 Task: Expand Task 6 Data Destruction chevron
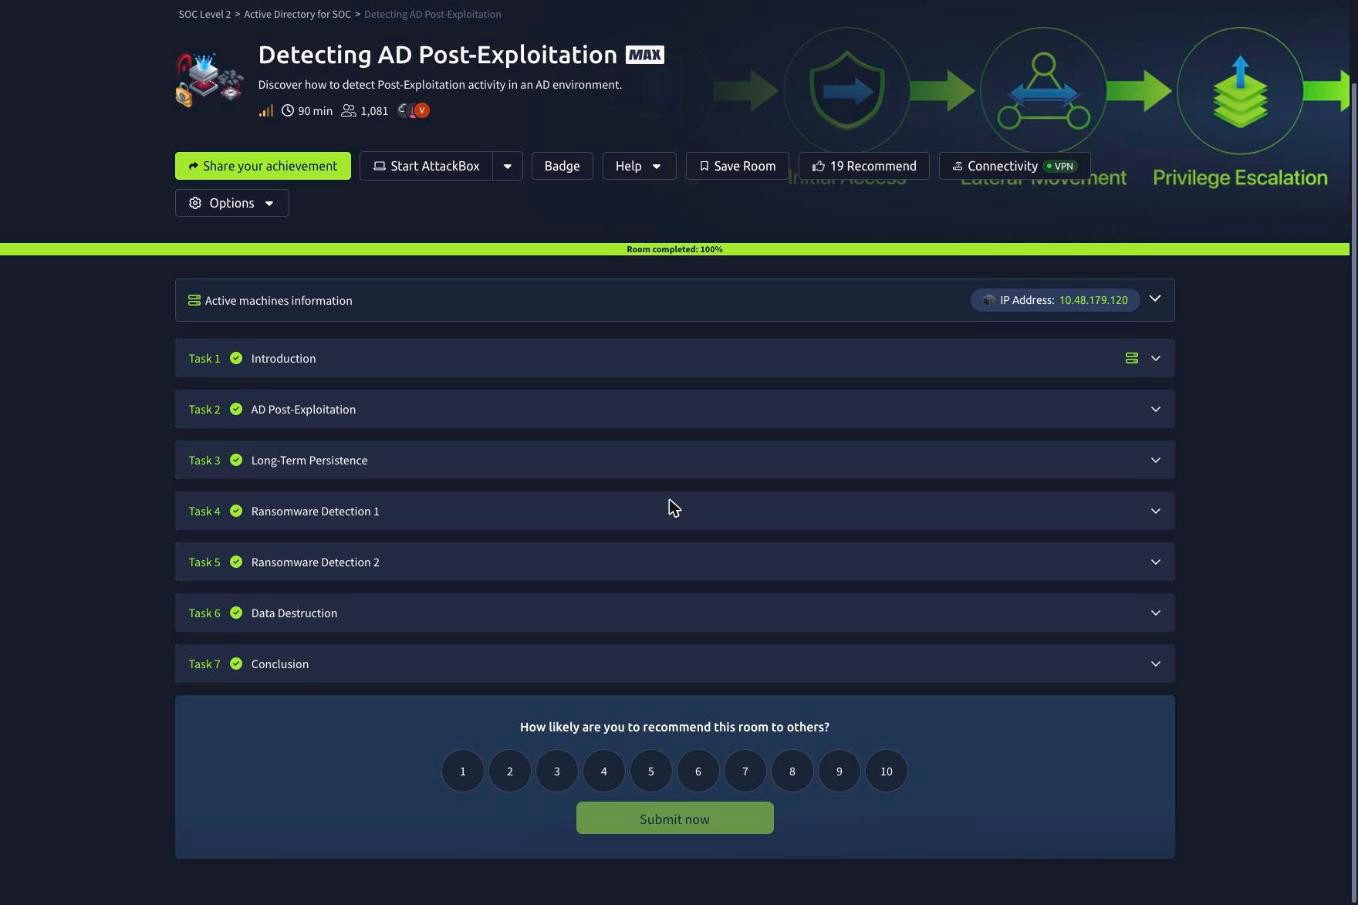pos(1156,613)
